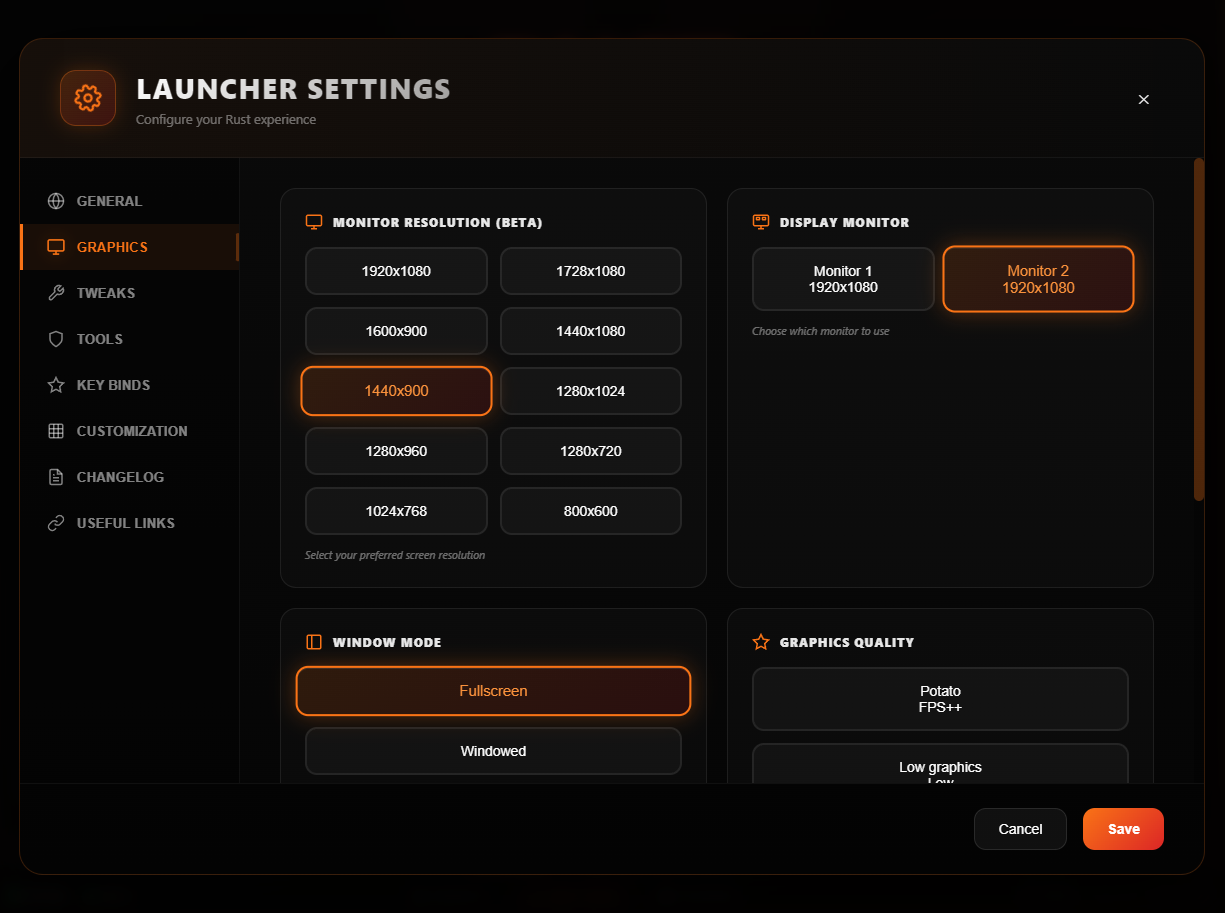Click the globe icon beside General
Image resolution: width=1225 pixels, height=913 pixels.
coord(56,201)
